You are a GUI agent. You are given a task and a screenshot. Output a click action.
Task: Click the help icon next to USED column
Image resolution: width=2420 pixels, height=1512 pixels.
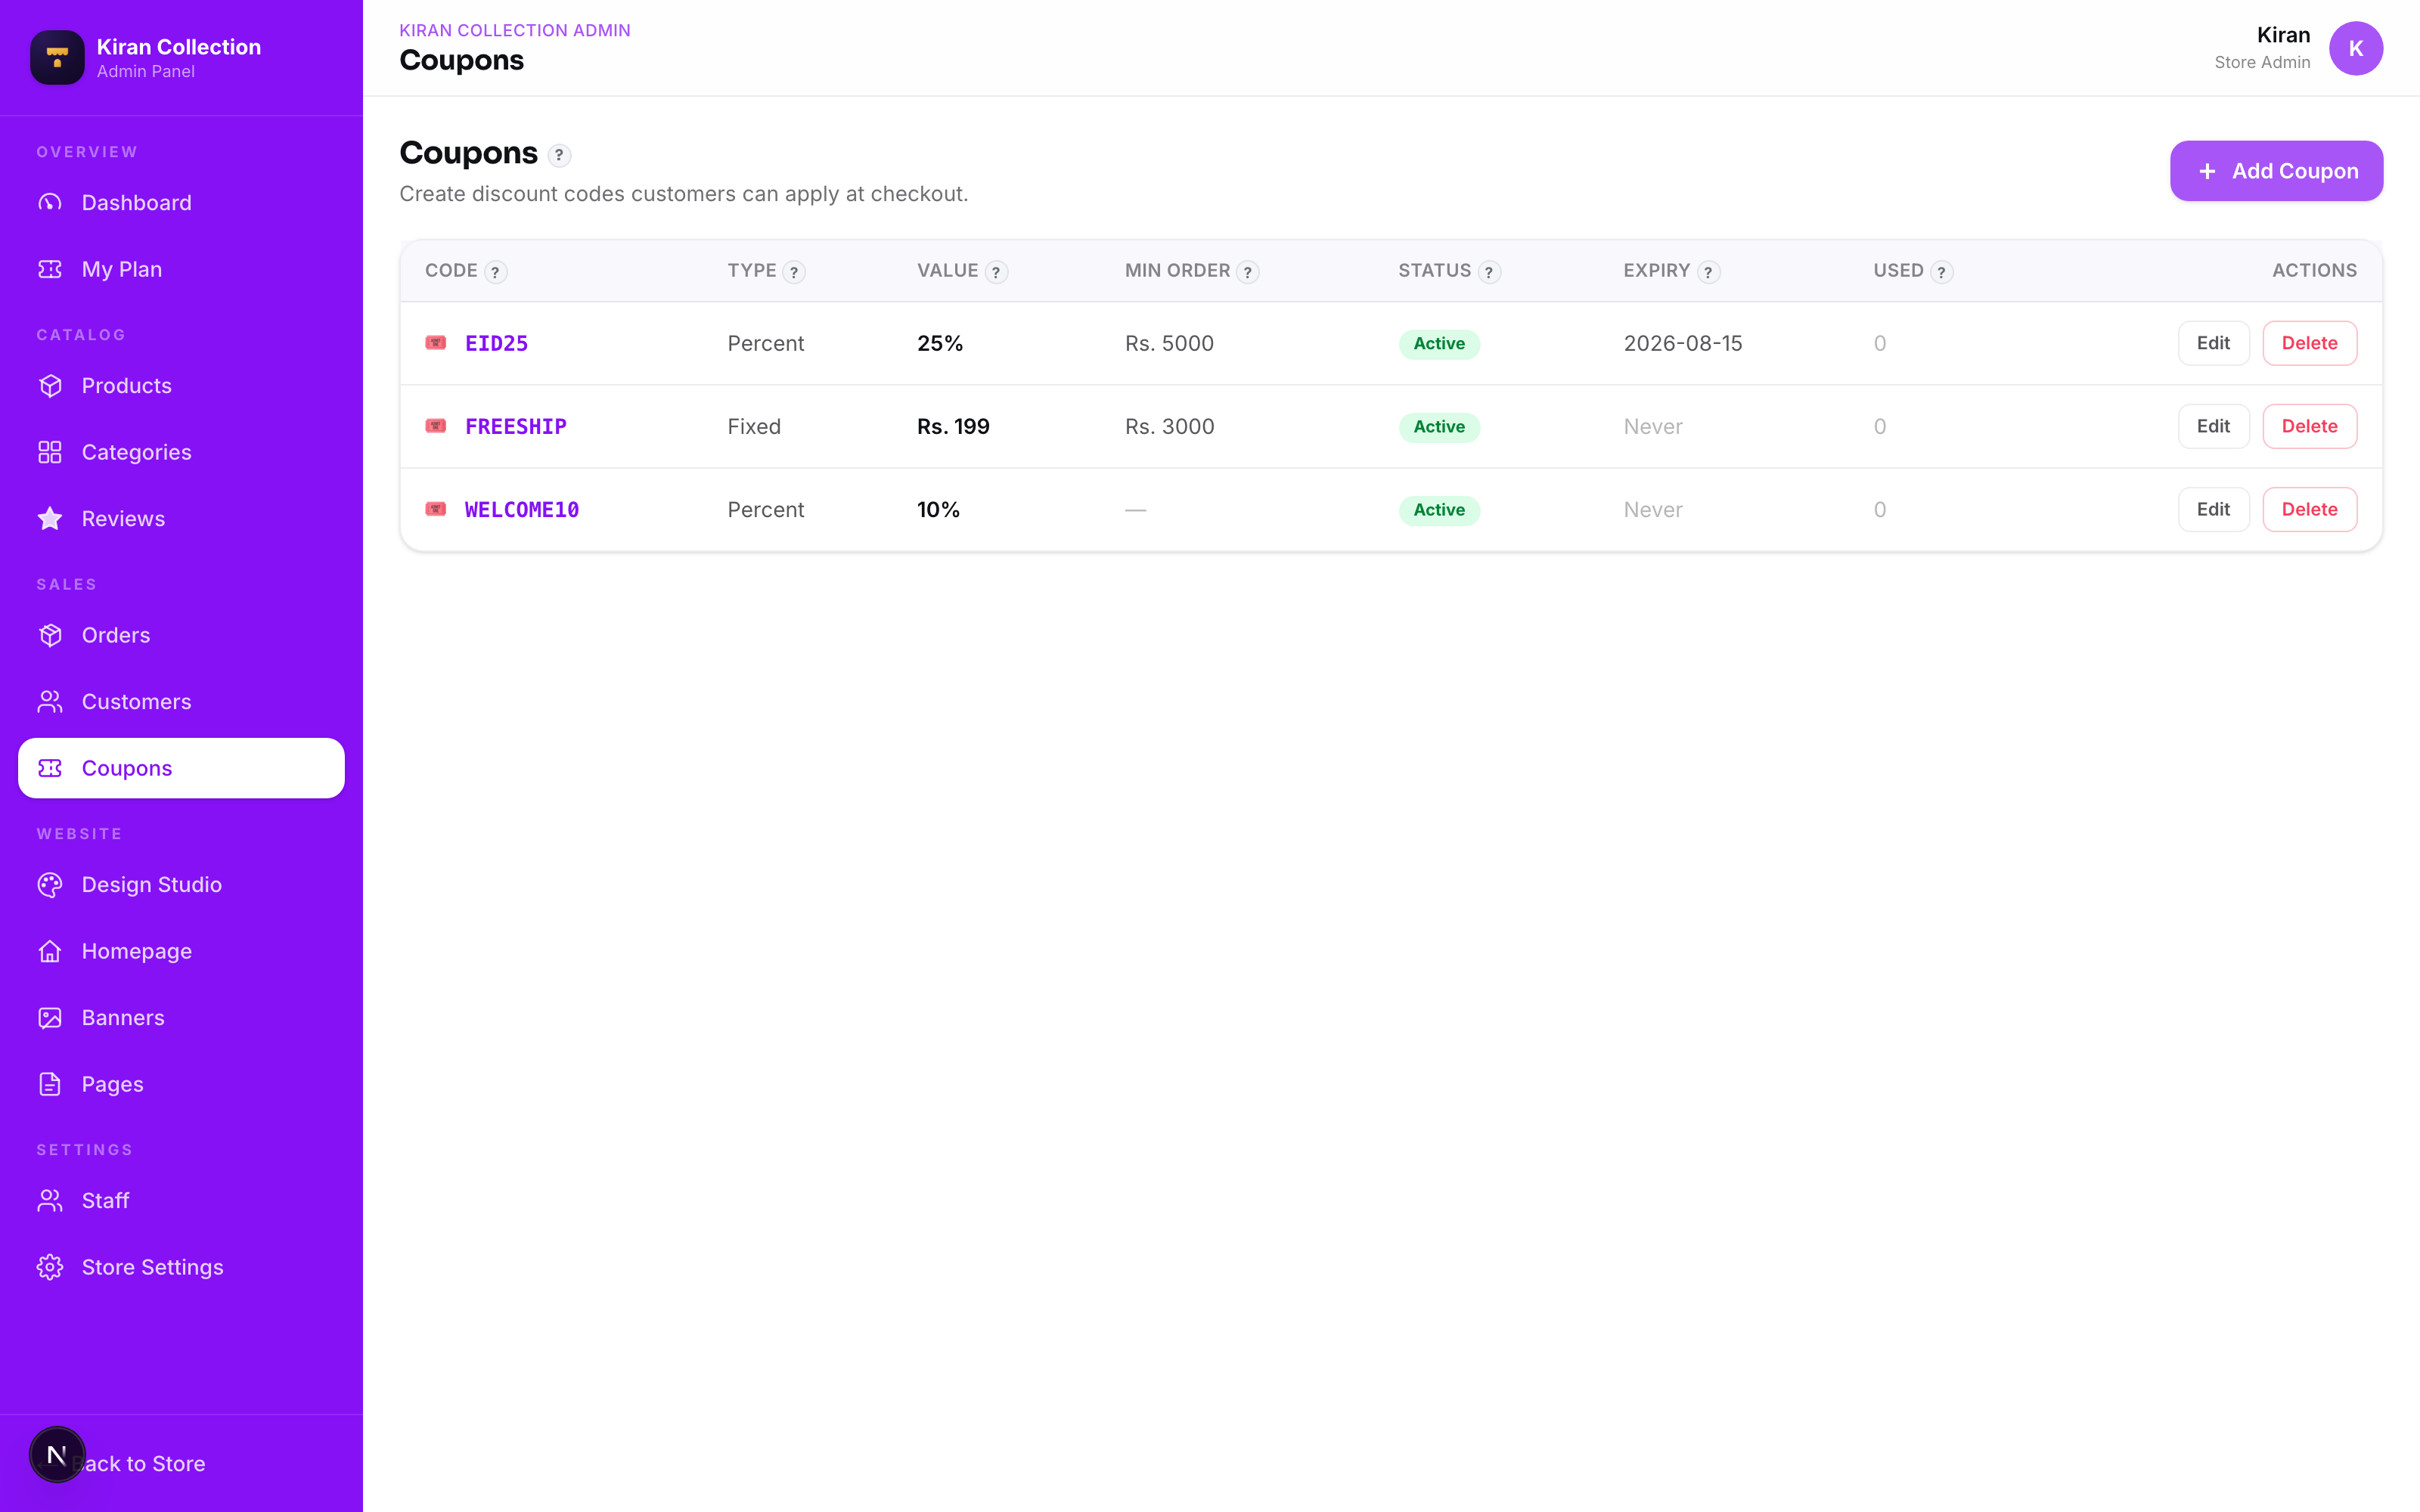1941,272
